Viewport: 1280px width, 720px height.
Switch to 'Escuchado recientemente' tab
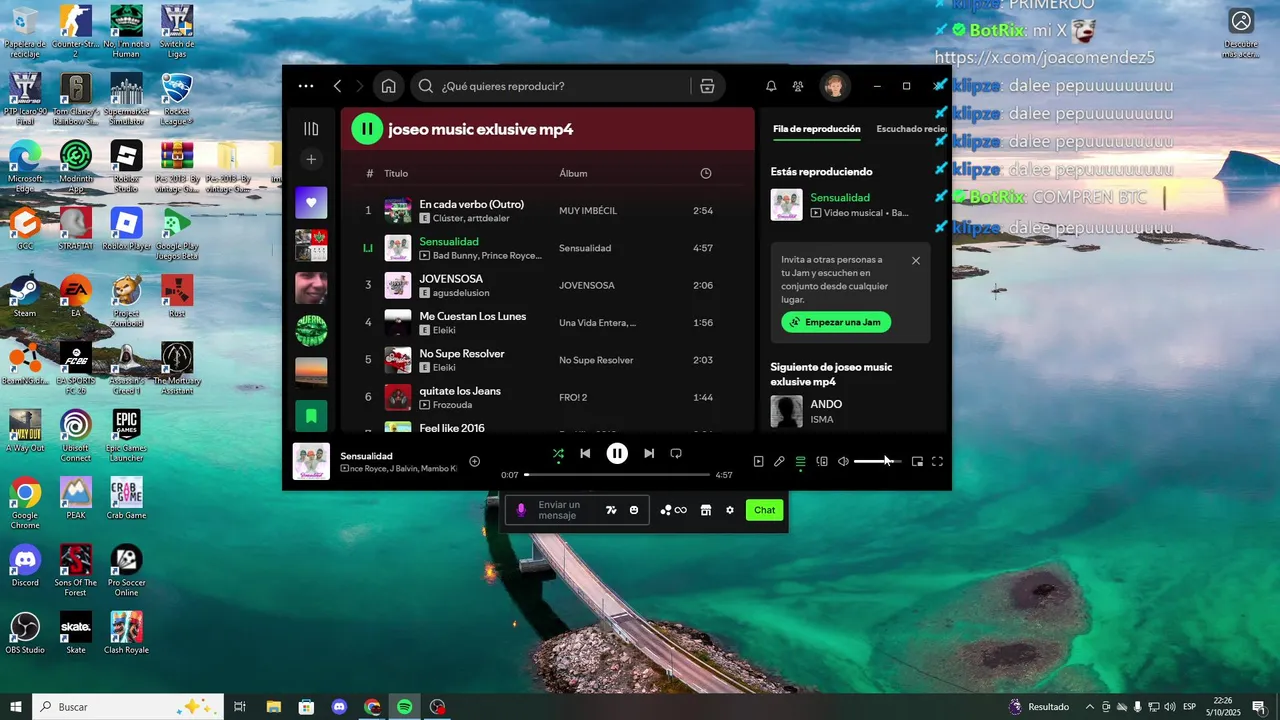[911, 129]
